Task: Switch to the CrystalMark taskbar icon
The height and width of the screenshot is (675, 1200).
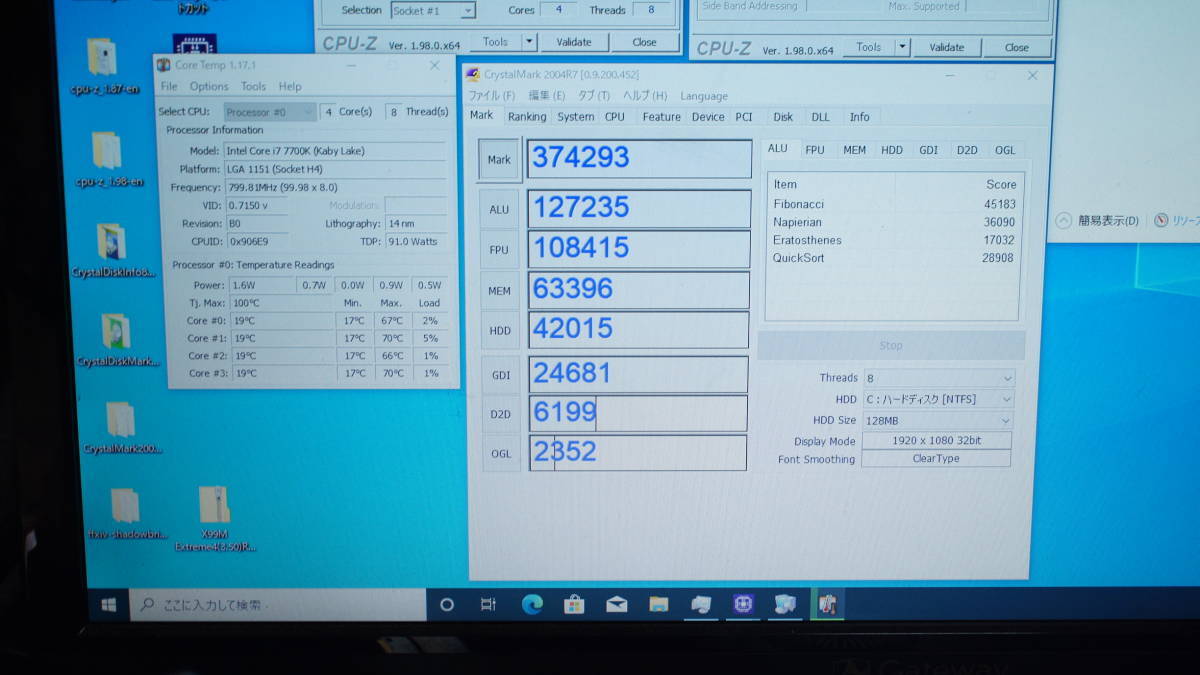Action: pos(785,605)
